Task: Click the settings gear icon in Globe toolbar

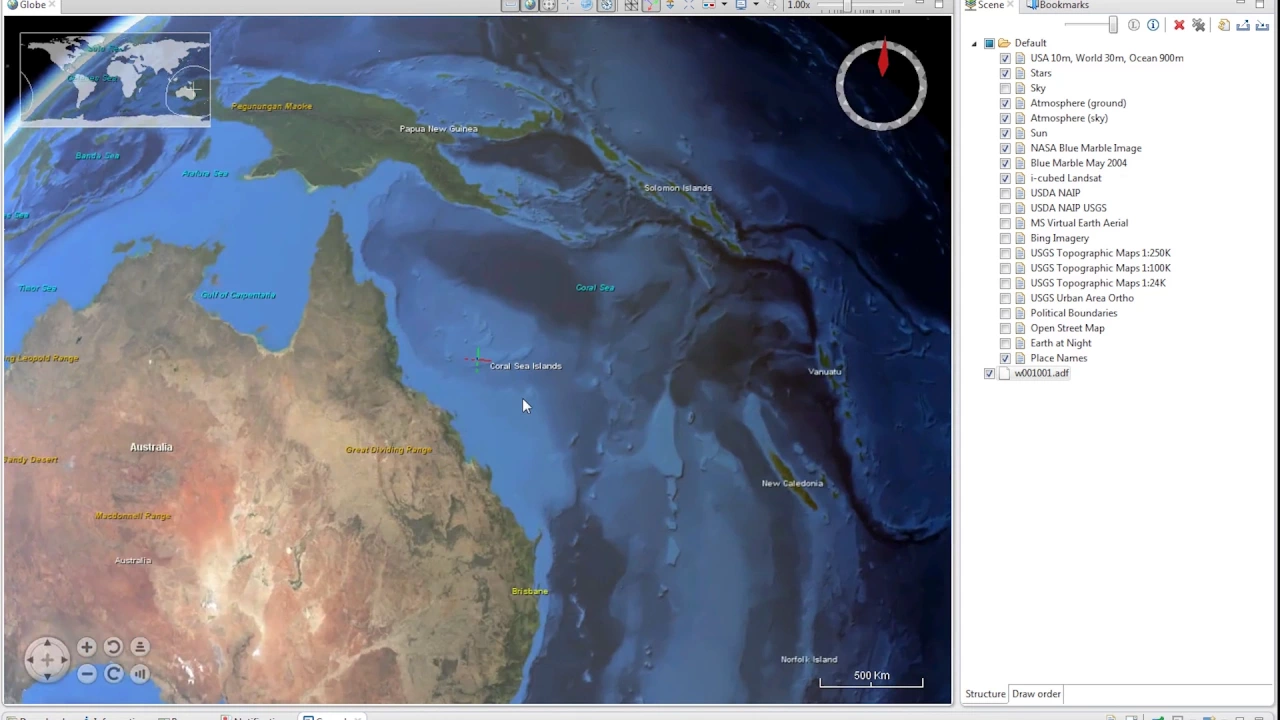Action: (606, 5)
